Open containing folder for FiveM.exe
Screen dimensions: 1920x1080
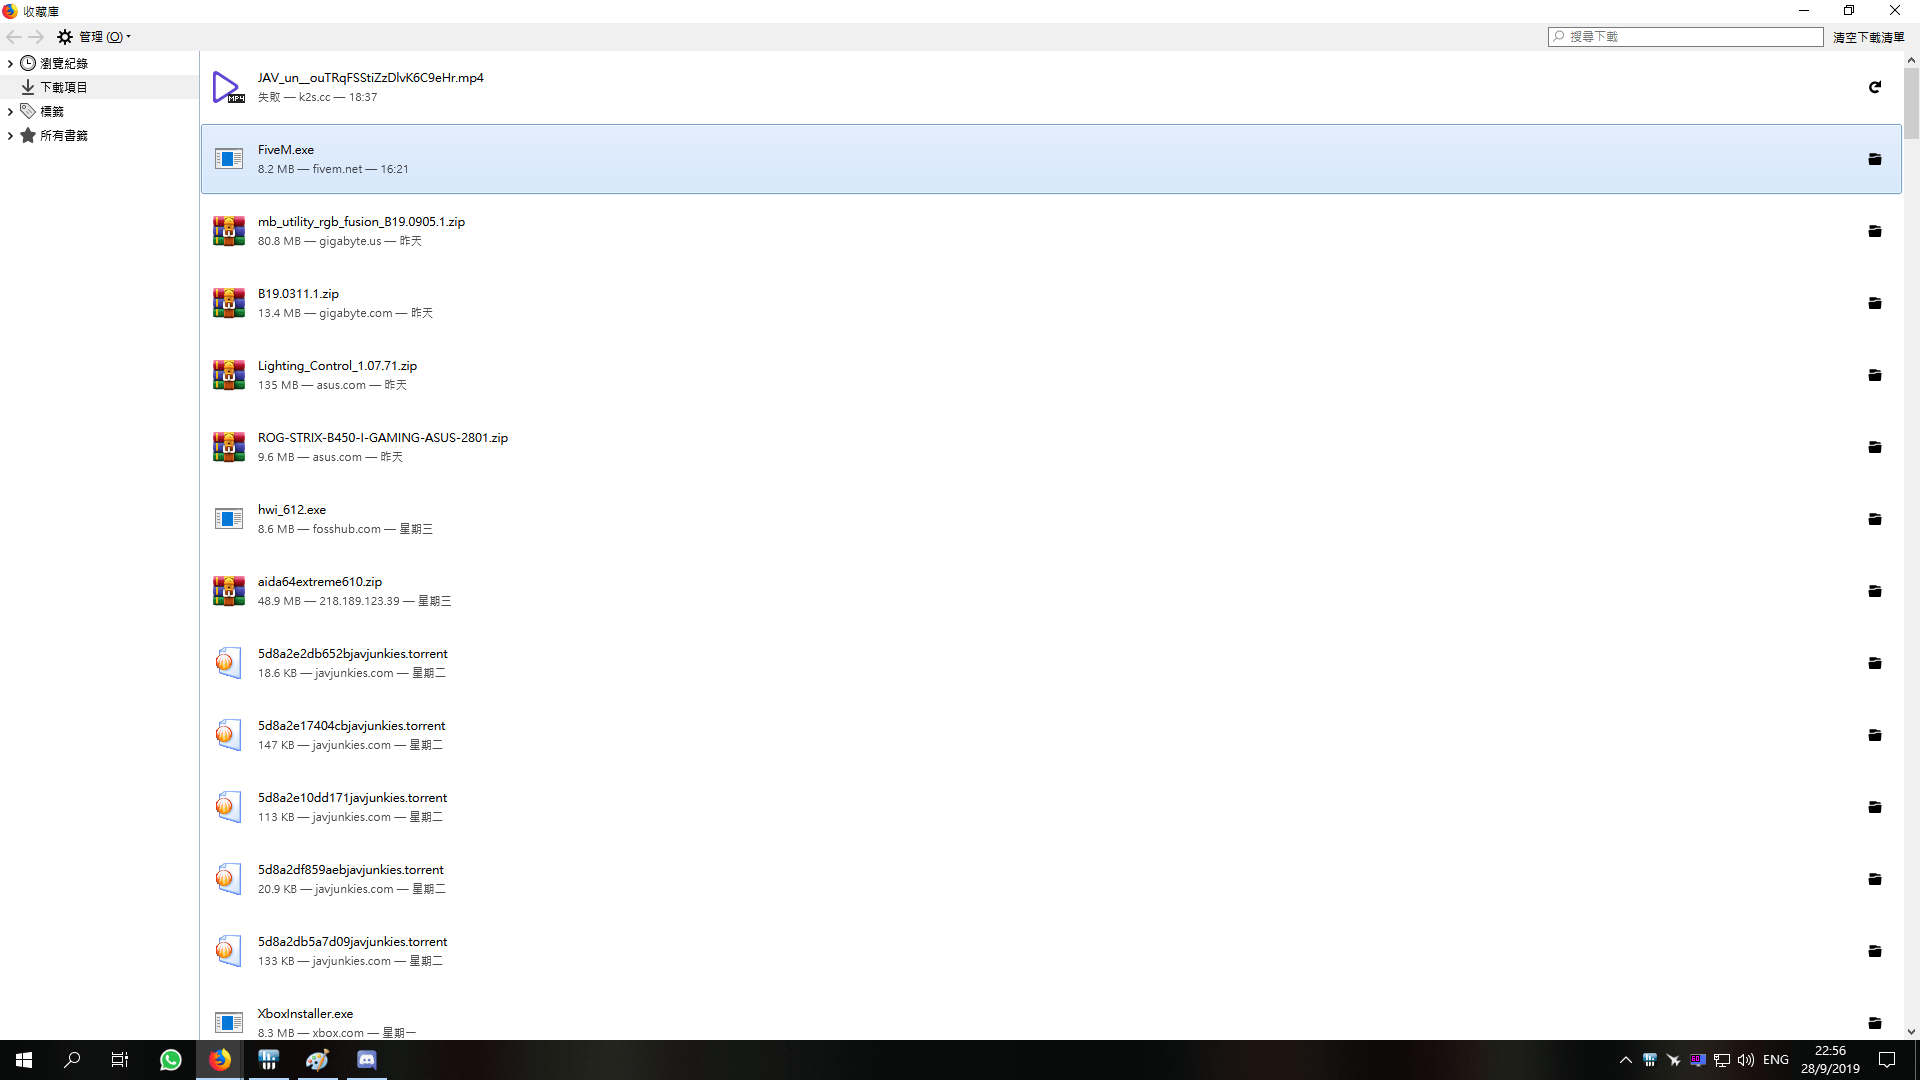pyautogui.click(x=1875, y=159)
